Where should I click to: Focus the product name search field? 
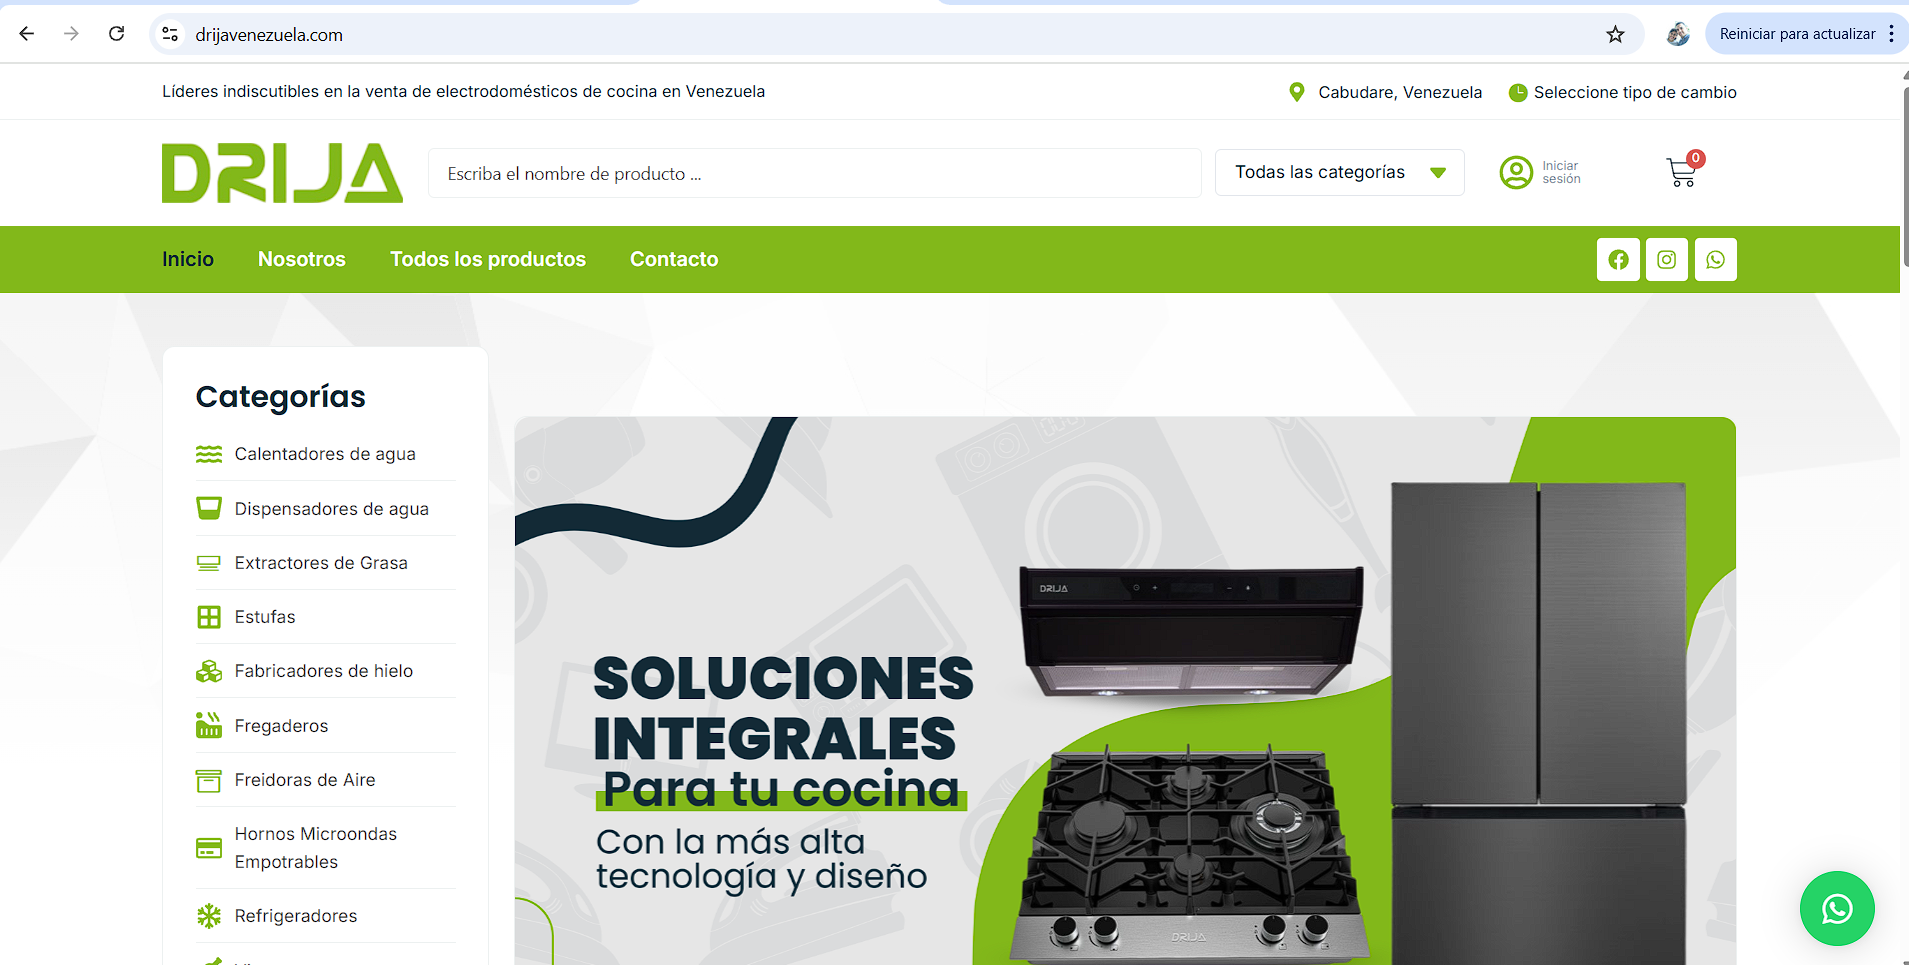coord(814,174)
